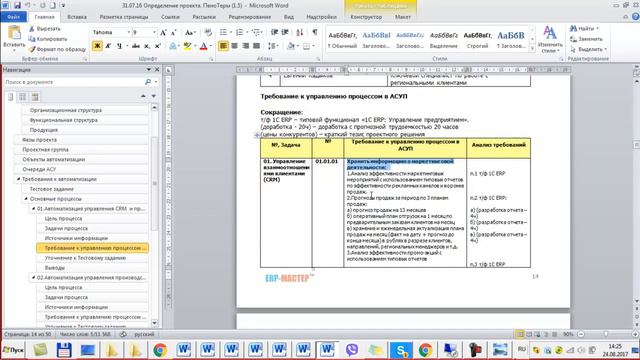Apply the Обычный (Normal) style
640x360 pixels.
point(342,40)
